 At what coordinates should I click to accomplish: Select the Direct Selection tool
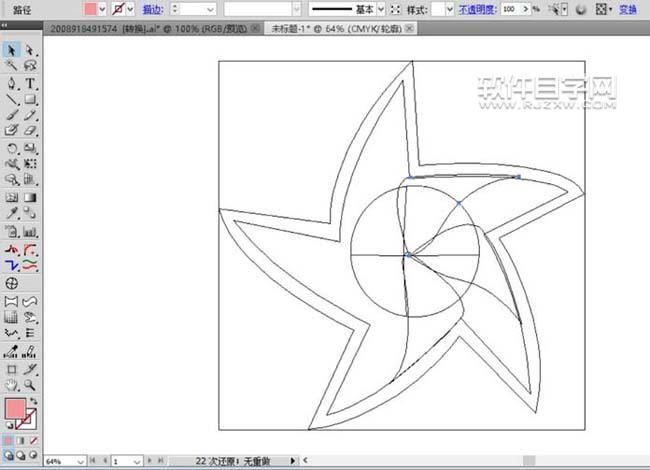(29, 50)
